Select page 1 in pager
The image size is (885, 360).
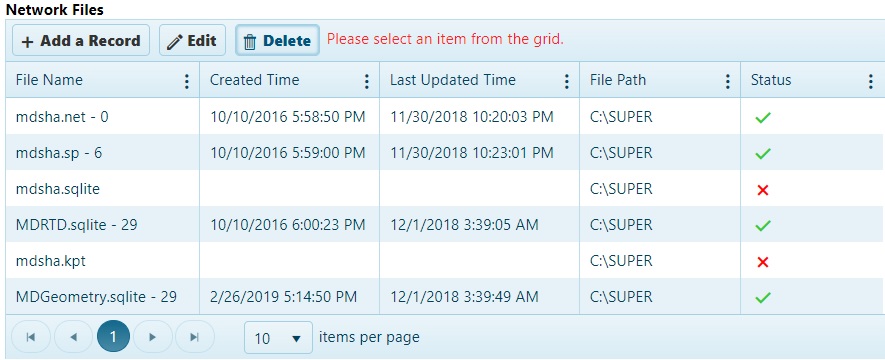[113, 337]
